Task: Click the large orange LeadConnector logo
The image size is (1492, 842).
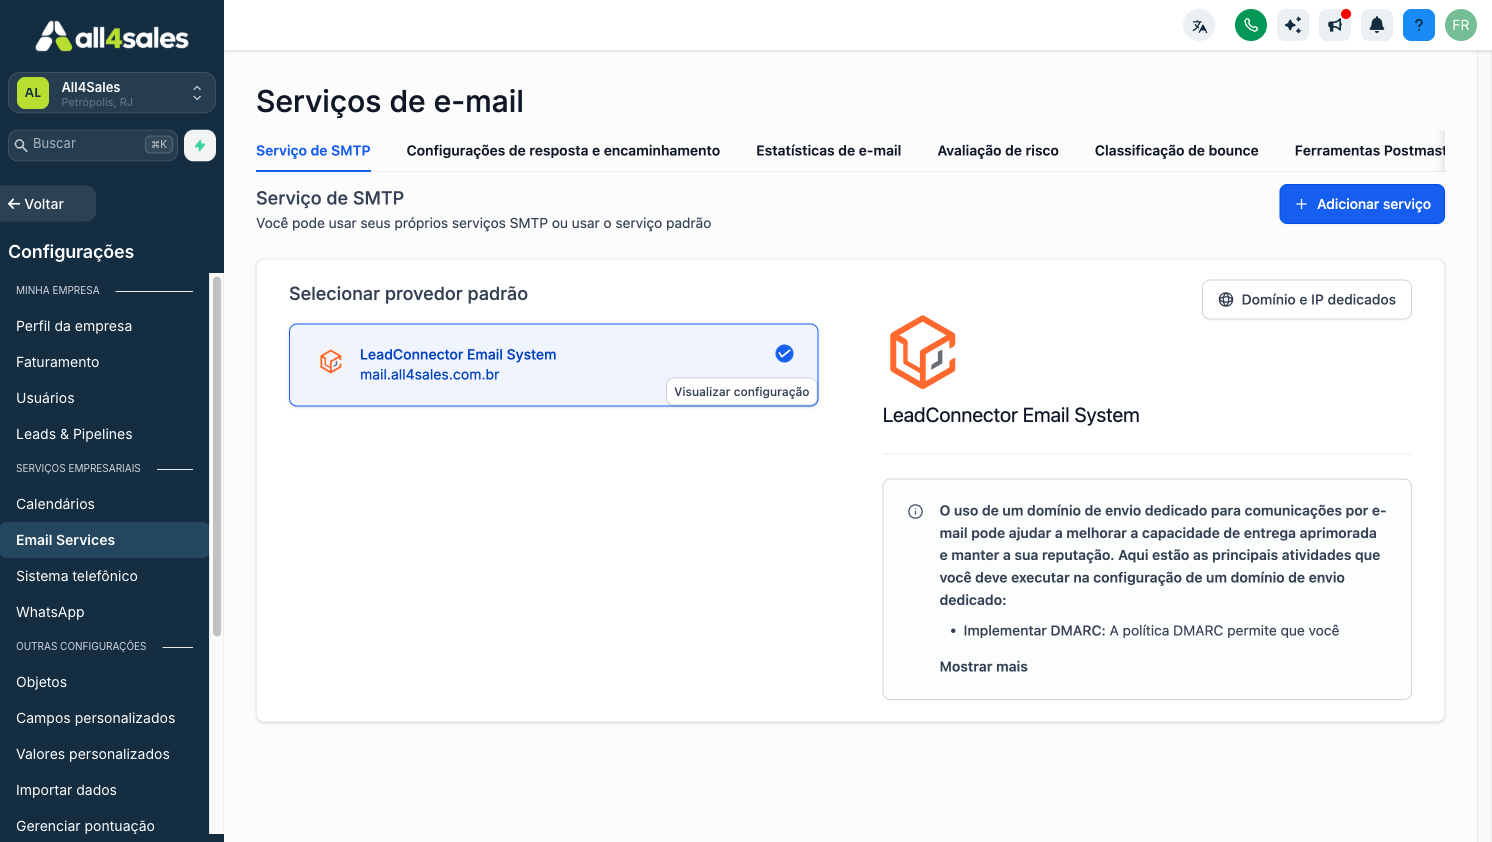Action: coord(923,352)
